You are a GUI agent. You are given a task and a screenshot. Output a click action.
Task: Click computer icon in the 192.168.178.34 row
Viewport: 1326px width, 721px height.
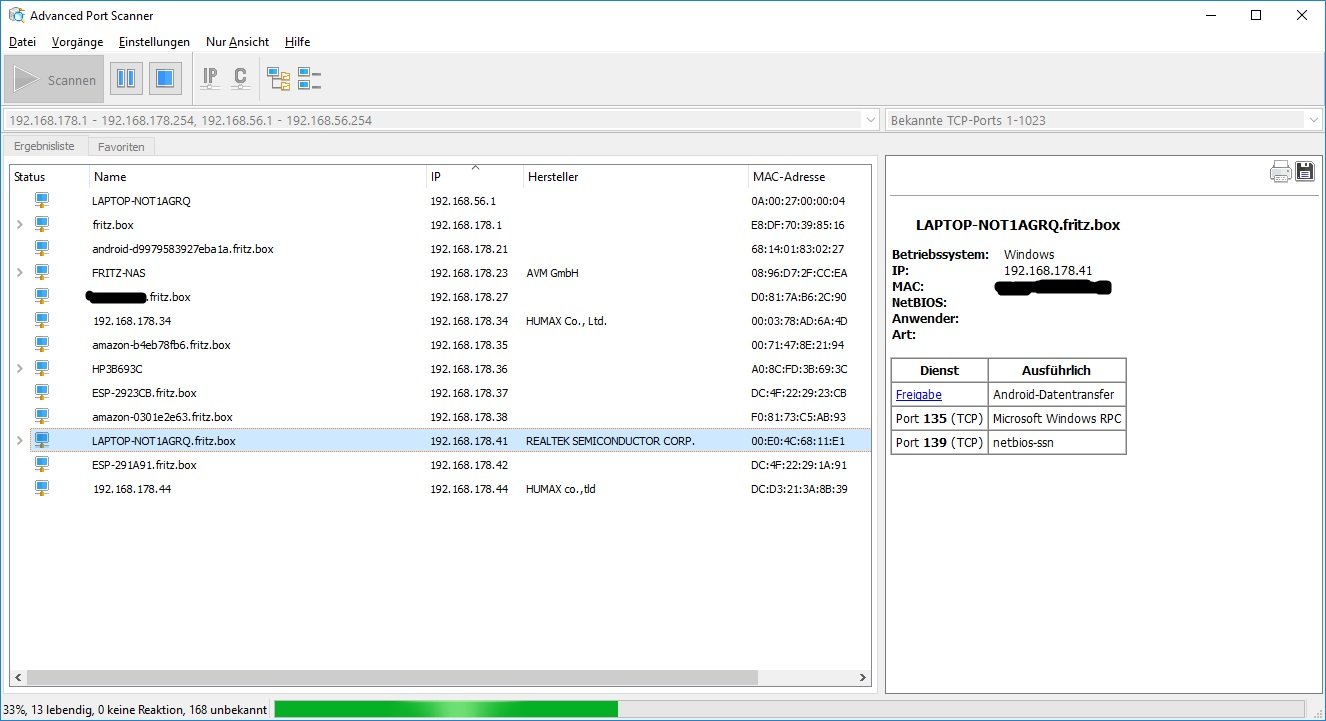[x=42, y=320]
